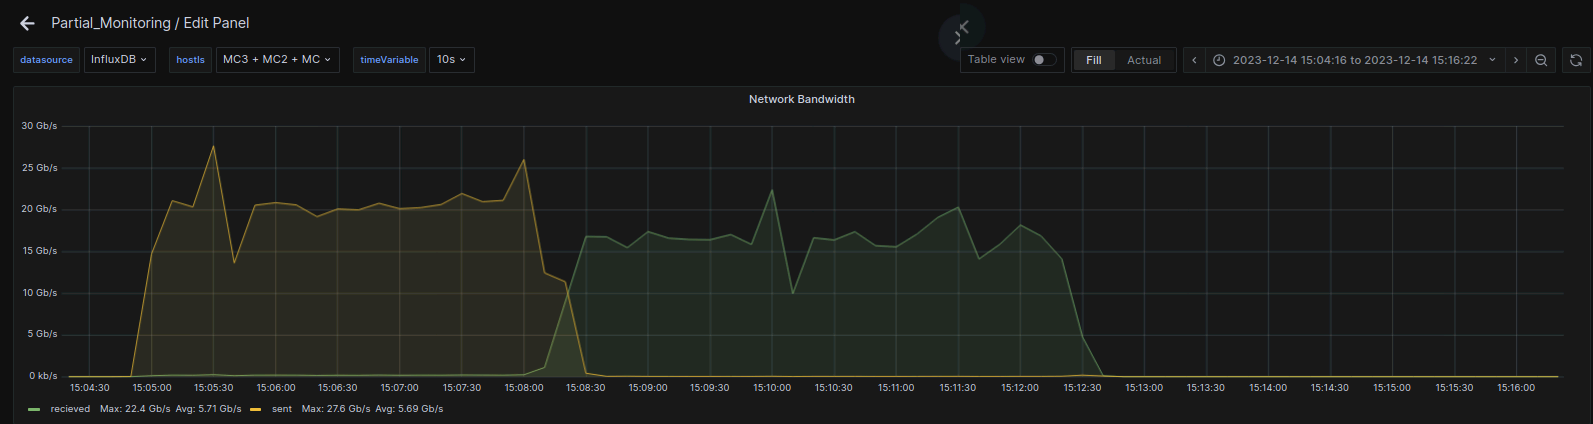This screenshot has height=424, width=1593.
Task: Click the 15:10:00 time axis label
Action: 772,388
